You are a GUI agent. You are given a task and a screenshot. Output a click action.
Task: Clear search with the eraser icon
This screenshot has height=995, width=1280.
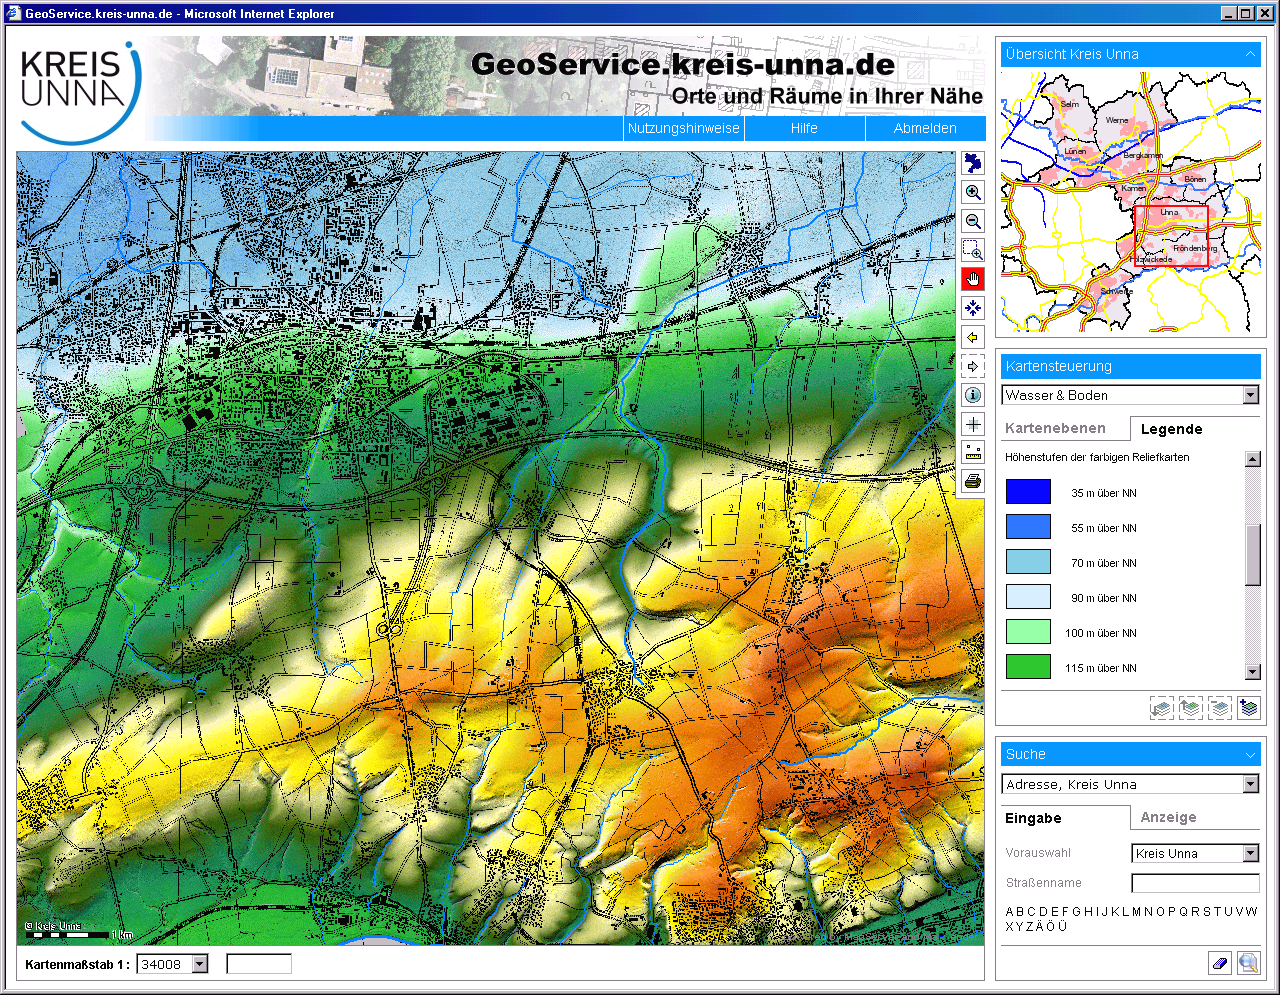[x=1220, y=963]
